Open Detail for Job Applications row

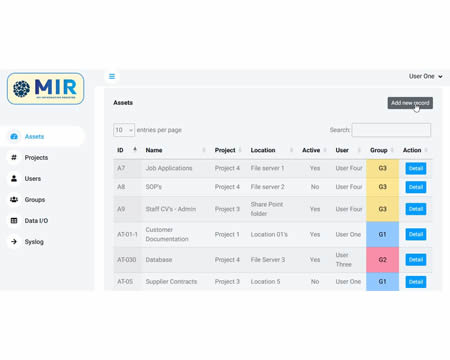click(416, 168)
